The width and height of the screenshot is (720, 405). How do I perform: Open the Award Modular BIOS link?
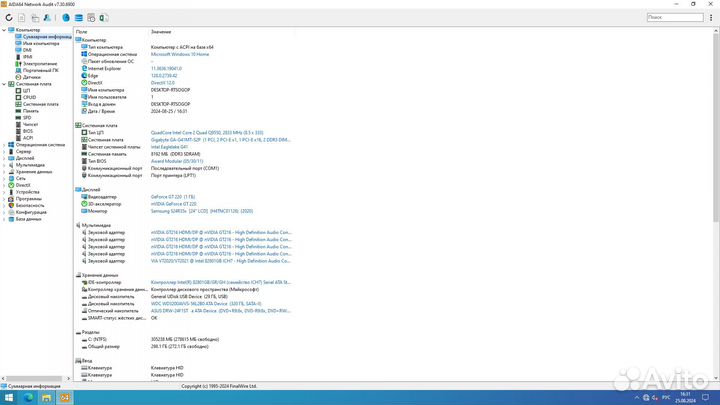point(177,161)
